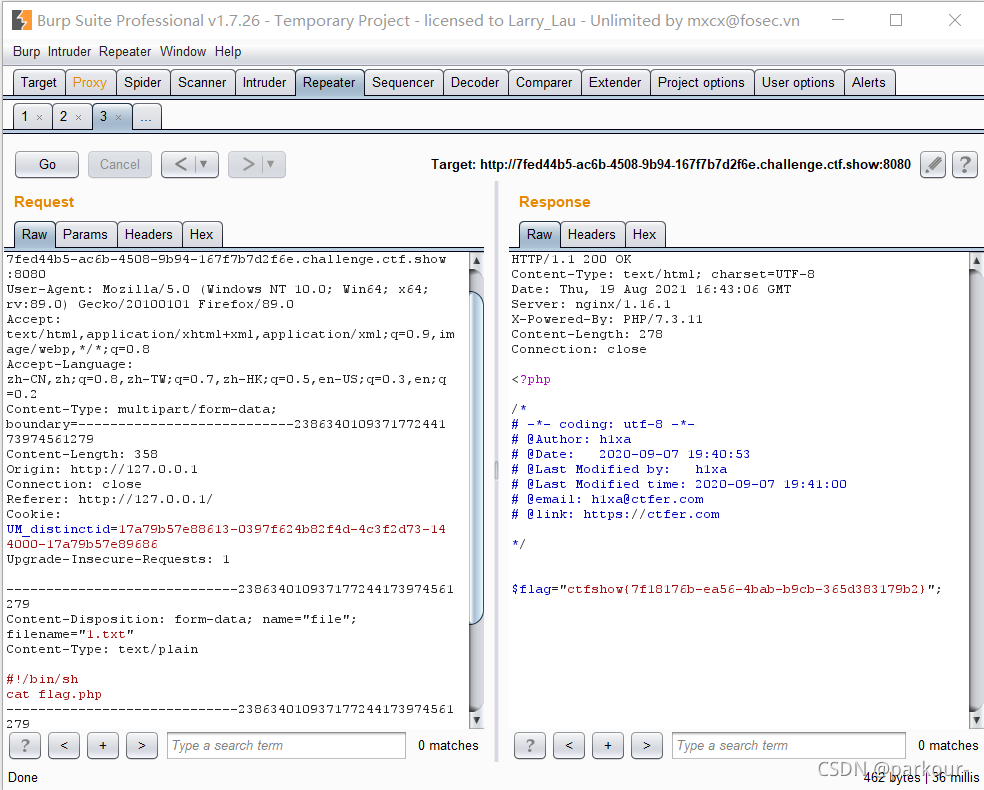Click the request pane scroll up arrow
Viewport: 984px width, 790px height.
point(476,260)
